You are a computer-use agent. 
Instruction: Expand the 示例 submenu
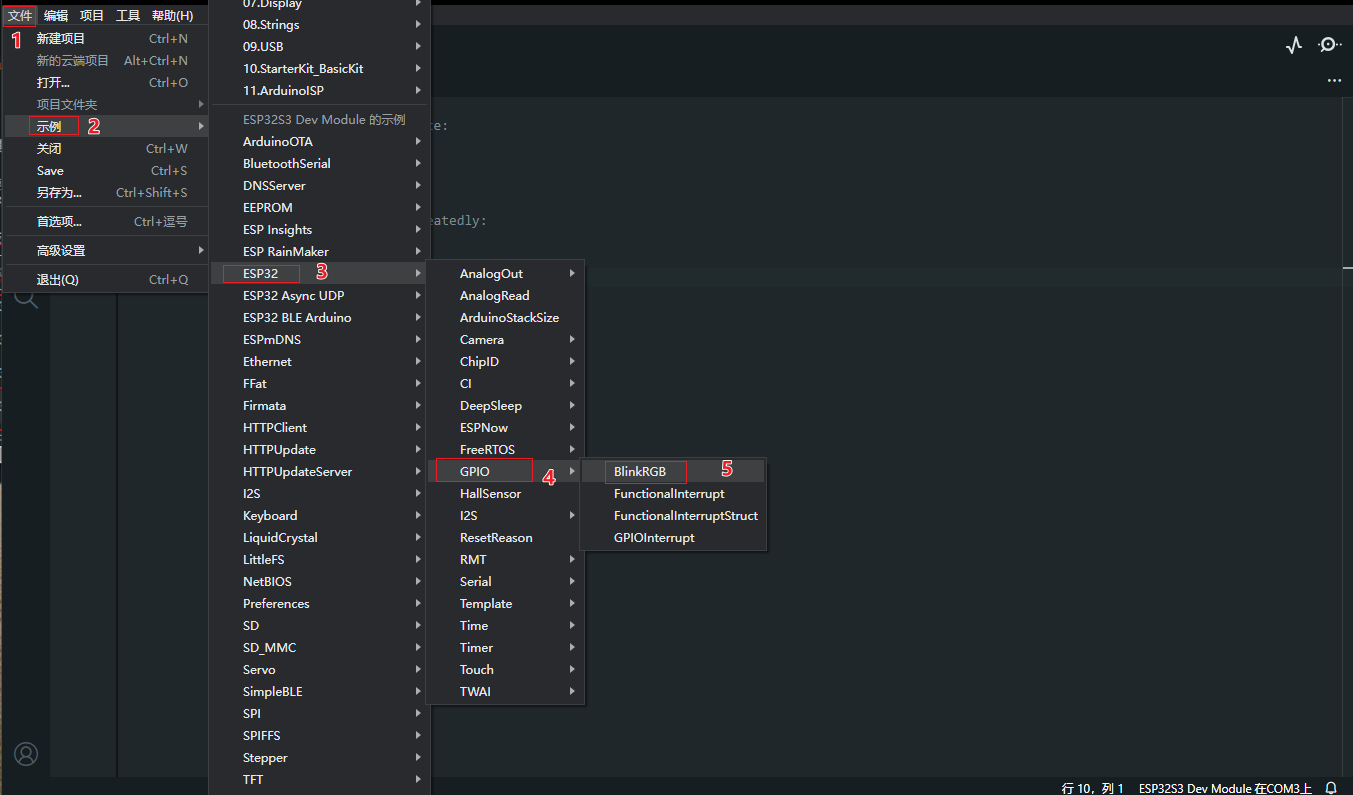pos(106,127)
